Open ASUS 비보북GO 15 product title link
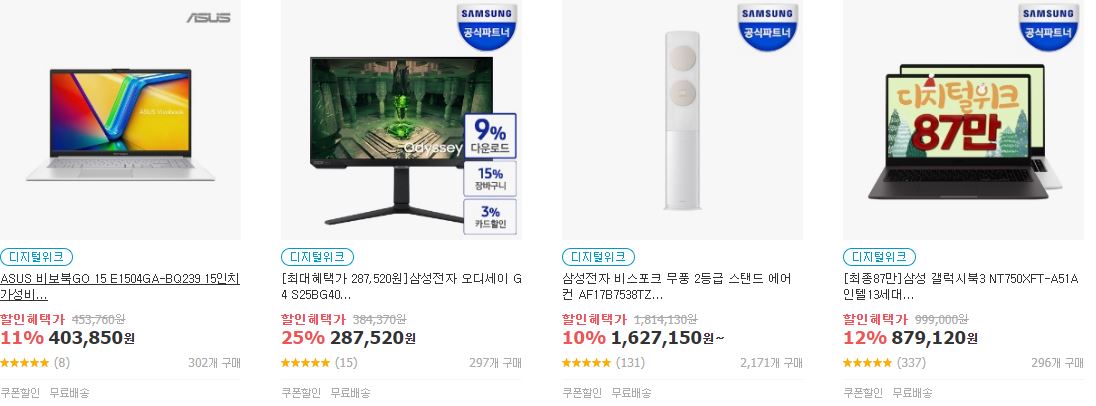Viewport: 1096px width, 406px height. [120, 287]
